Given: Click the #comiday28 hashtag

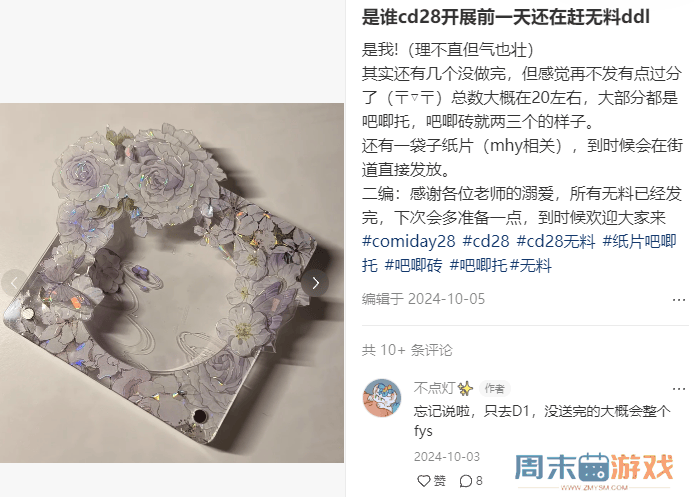Looking at the screenshot, I should point(409,241).
